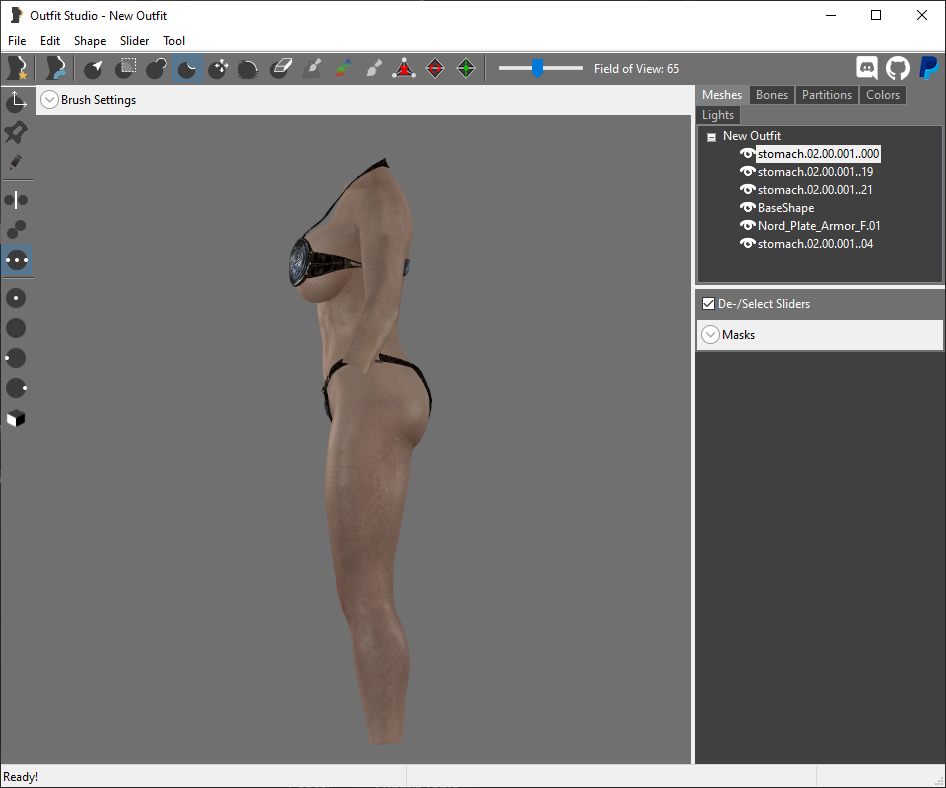Open the Shape menu

tap(90, 40)
